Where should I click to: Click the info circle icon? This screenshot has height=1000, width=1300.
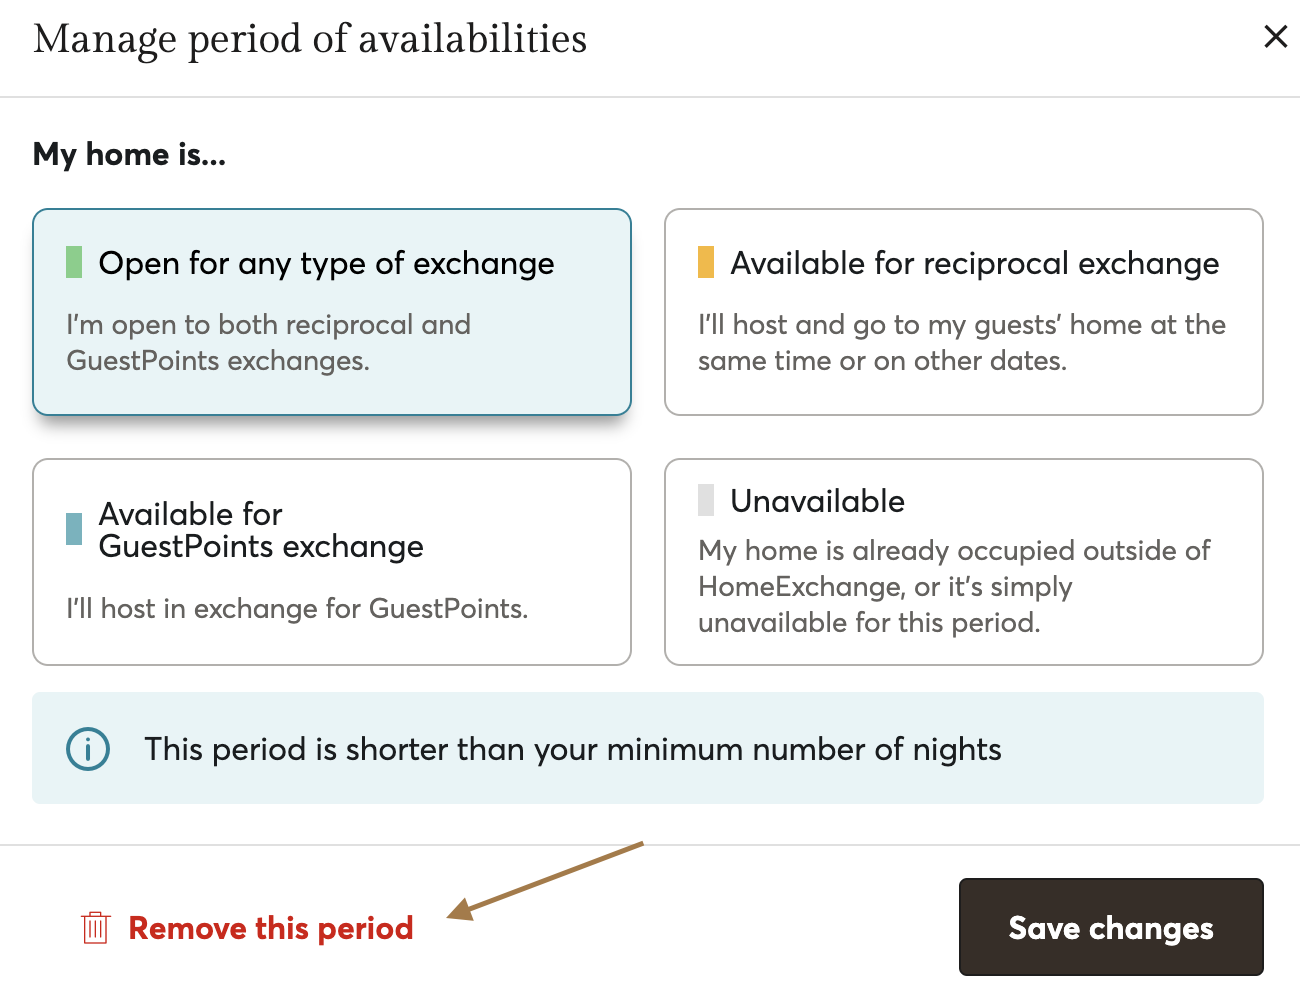(88, 749)
